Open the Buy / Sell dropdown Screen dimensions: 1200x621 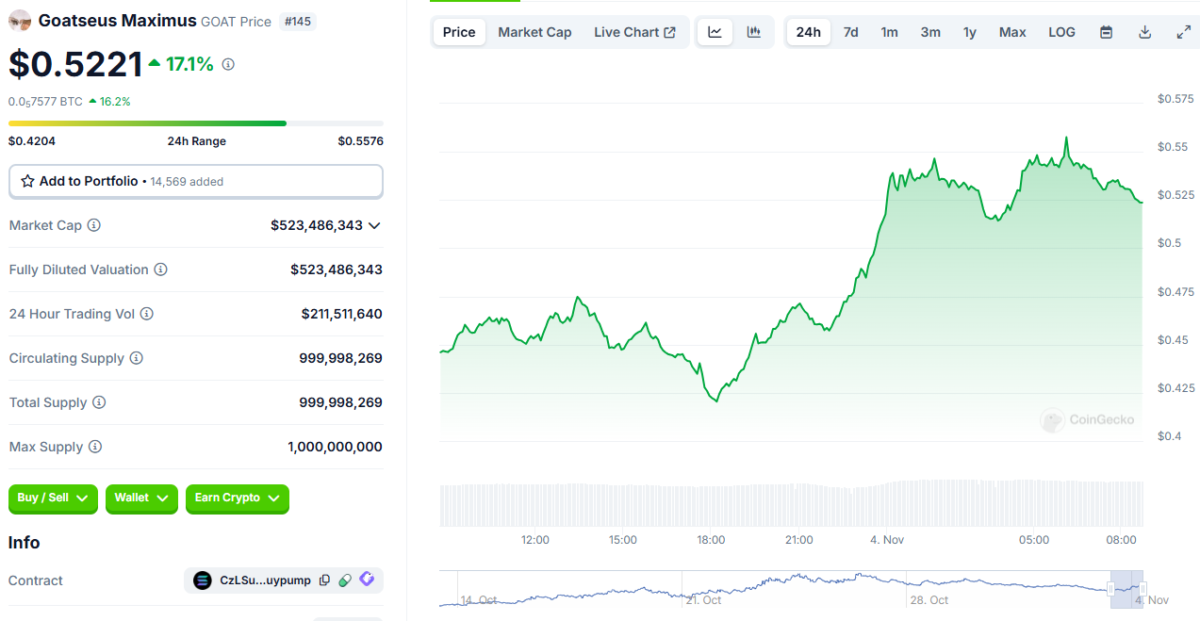pyautogui.click(x=54, y=498)
